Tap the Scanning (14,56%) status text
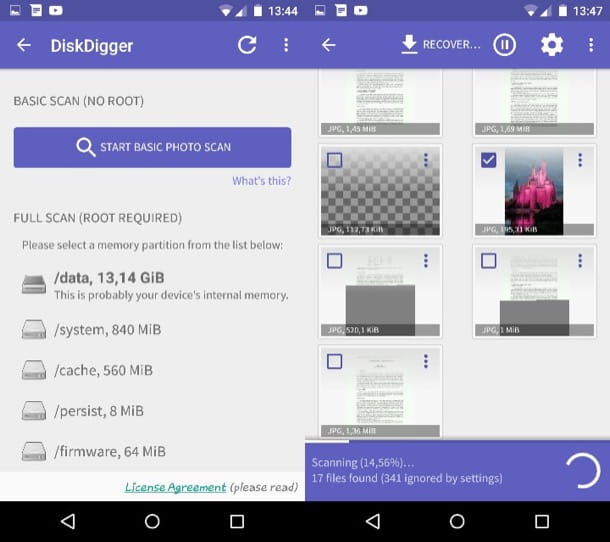The width and height of the screenshot is (610, 542). click(x=363, y=462)
